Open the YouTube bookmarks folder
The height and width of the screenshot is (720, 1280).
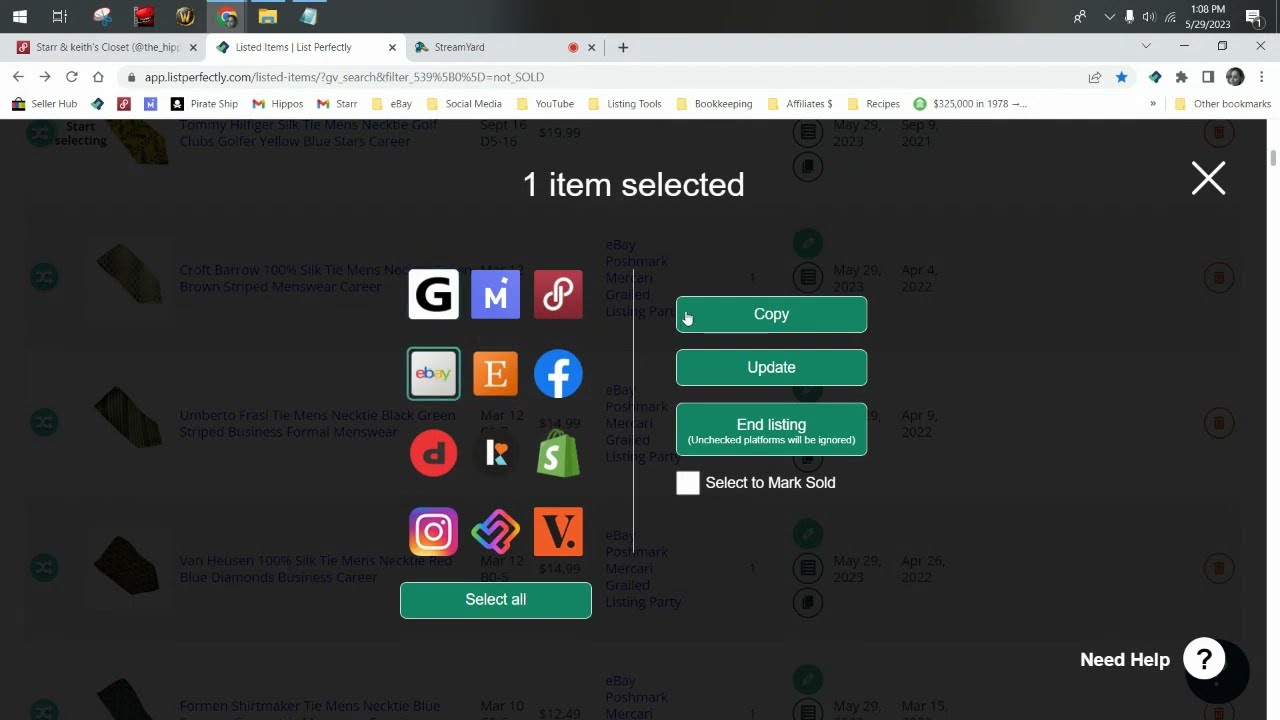(x=545, y=103)
